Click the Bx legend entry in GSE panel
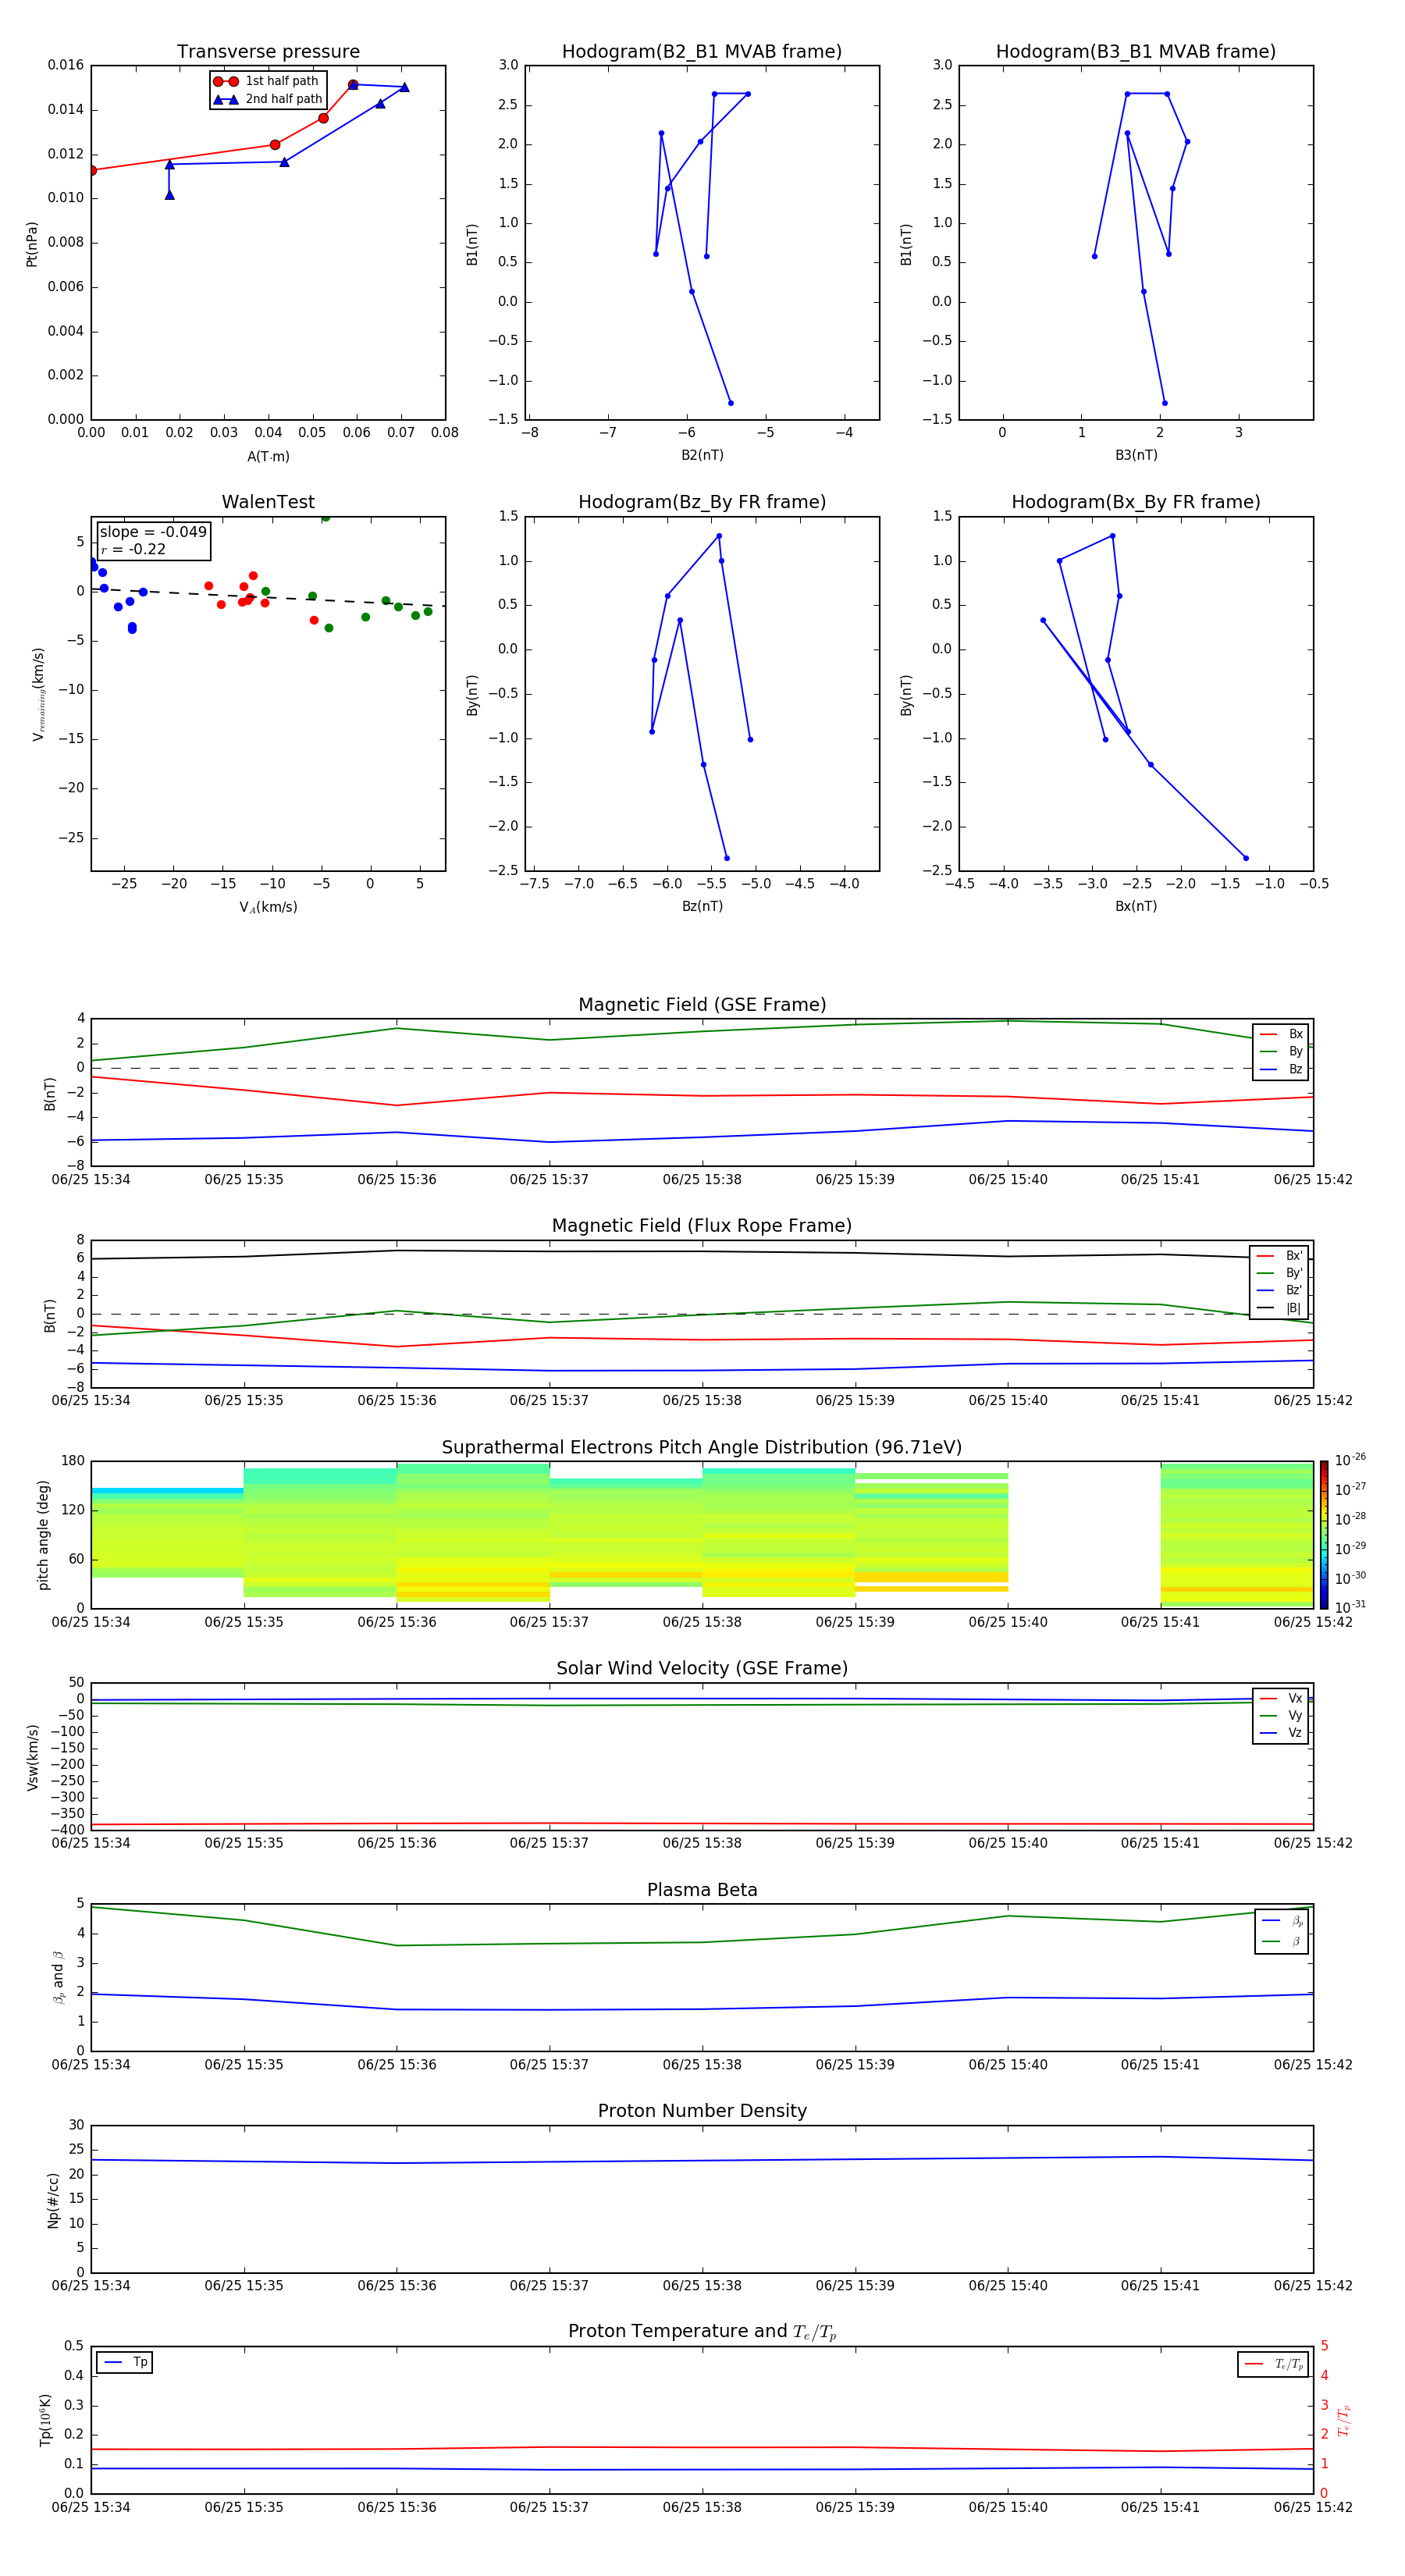Screen dimensions: 1405x2576 click(1281, 1034)
